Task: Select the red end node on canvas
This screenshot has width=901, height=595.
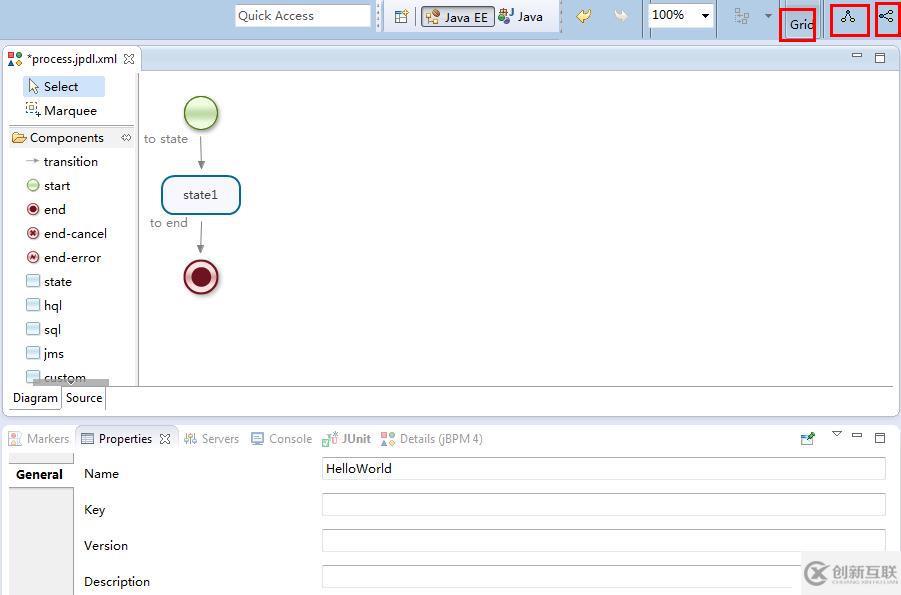Action: click(201, 277)
